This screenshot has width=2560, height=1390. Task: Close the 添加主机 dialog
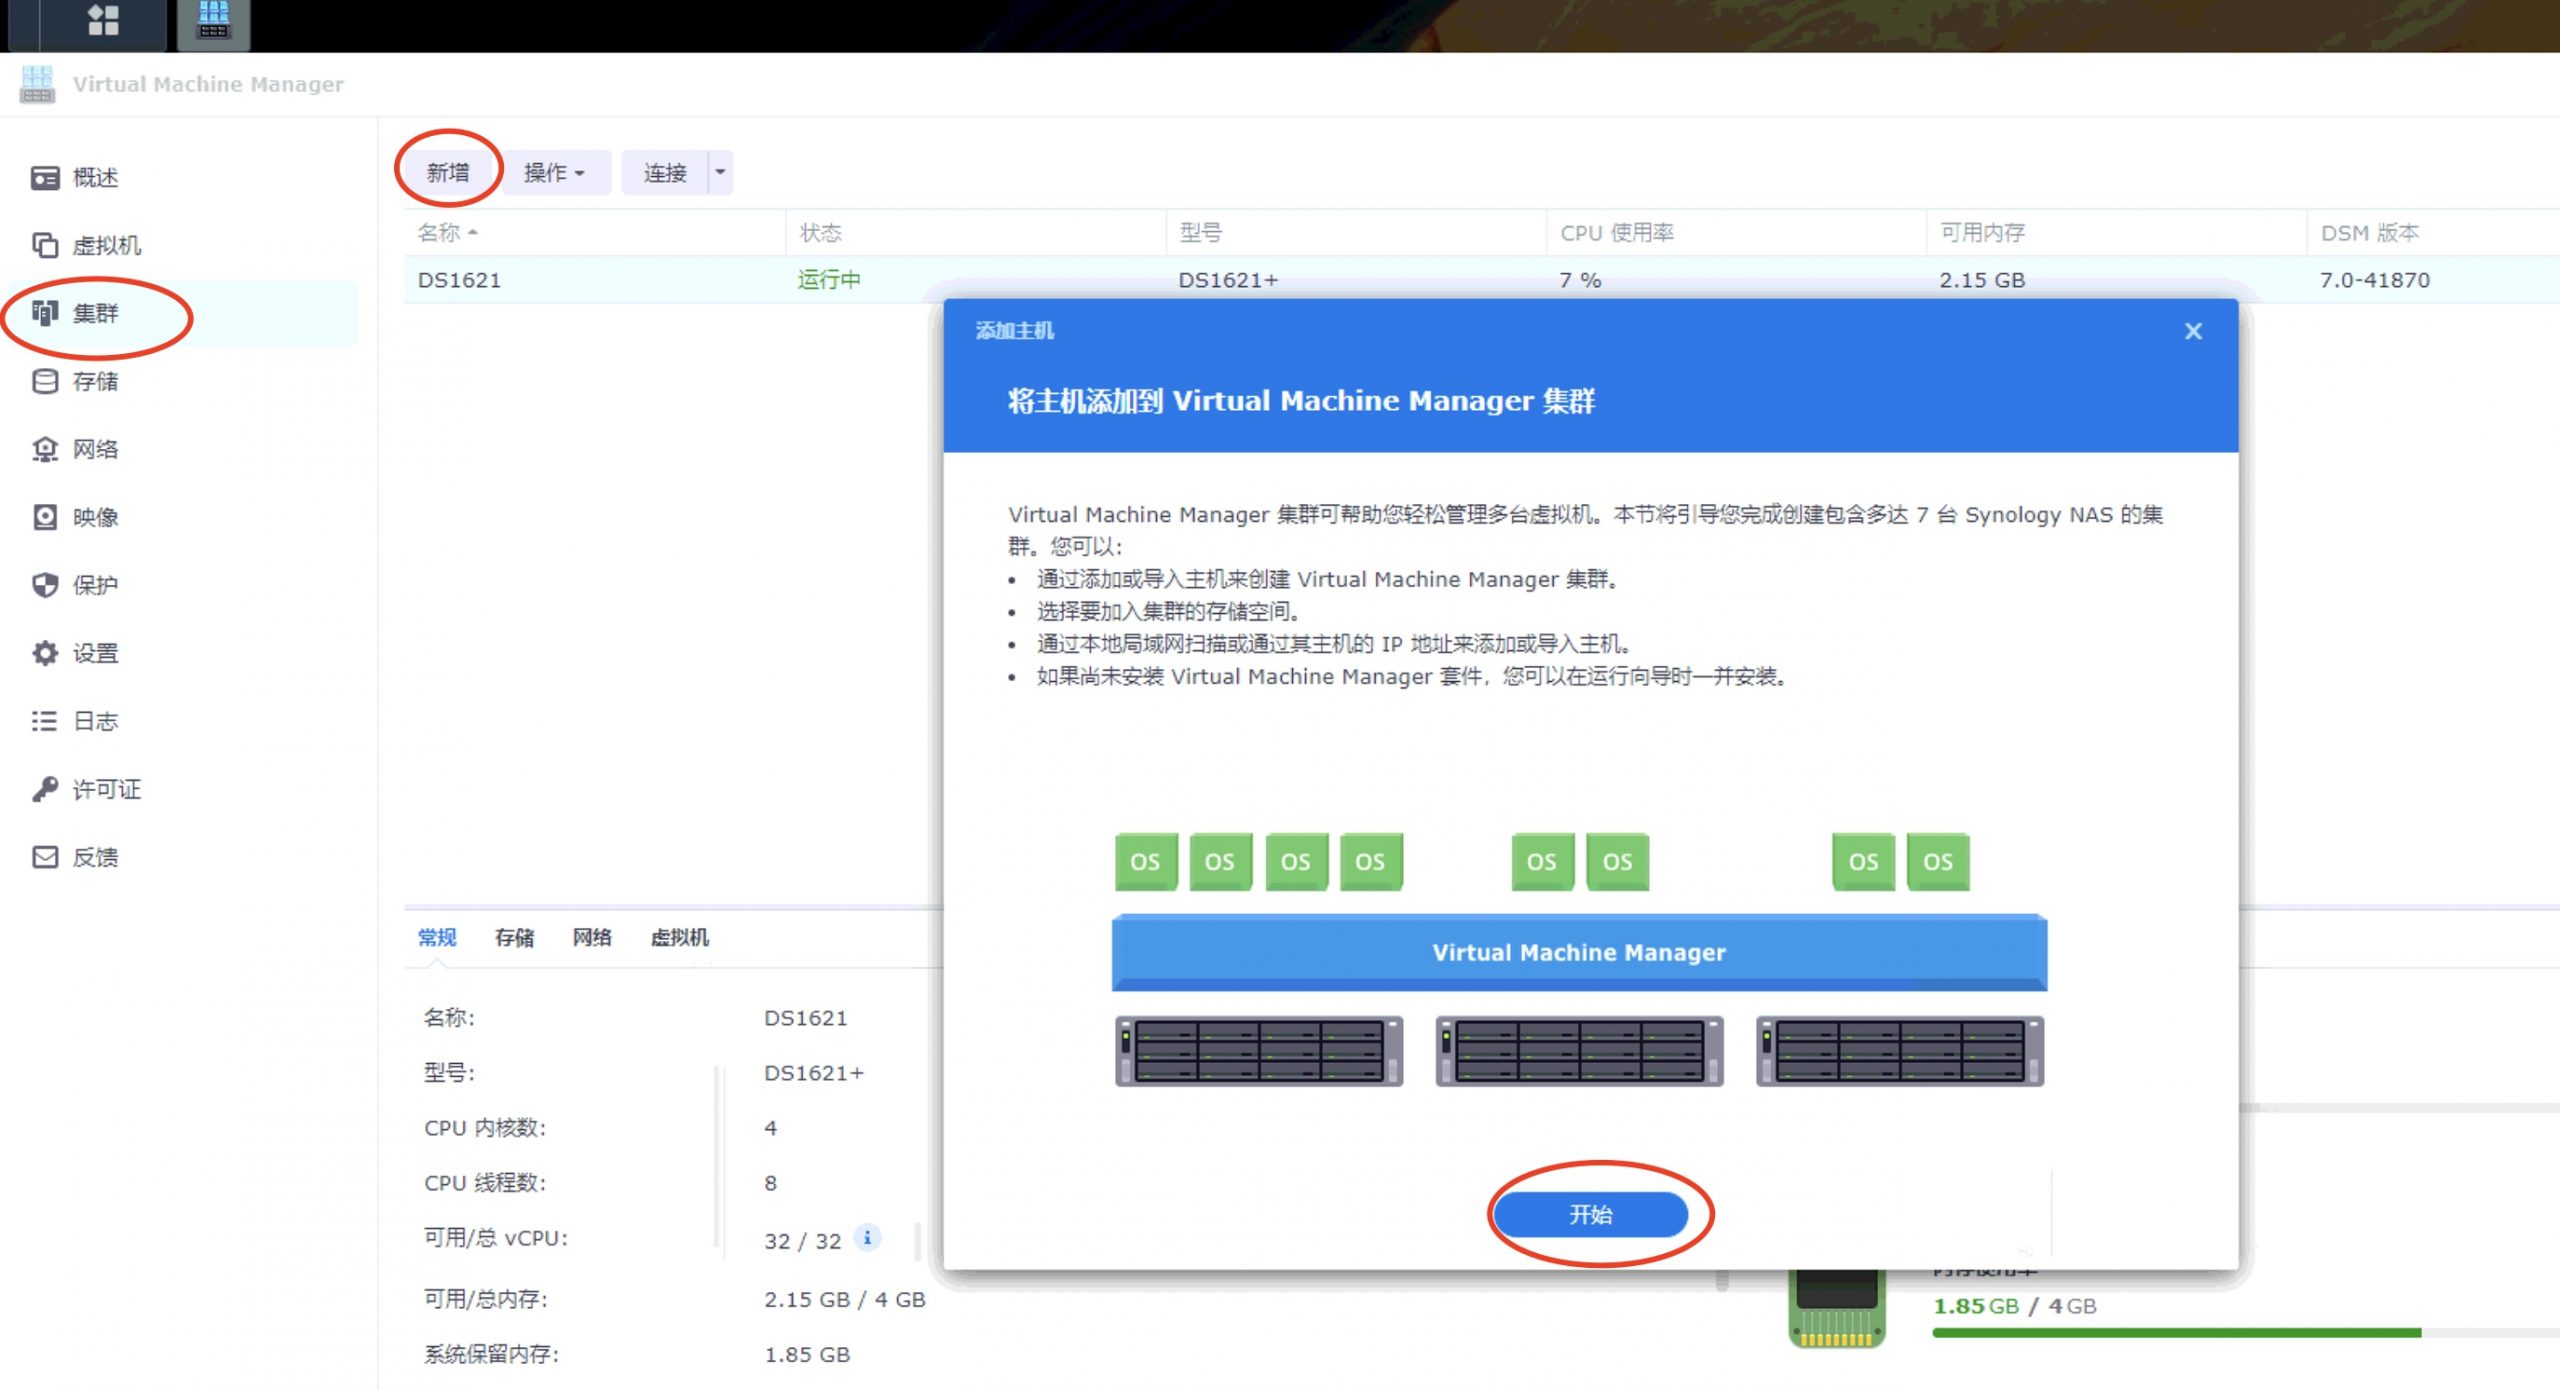[x=2193, y=331]
